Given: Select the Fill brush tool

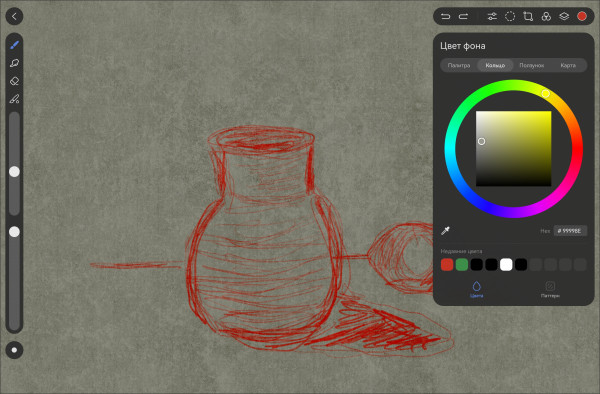Looking at the screenshot, I should pos(15,99).
